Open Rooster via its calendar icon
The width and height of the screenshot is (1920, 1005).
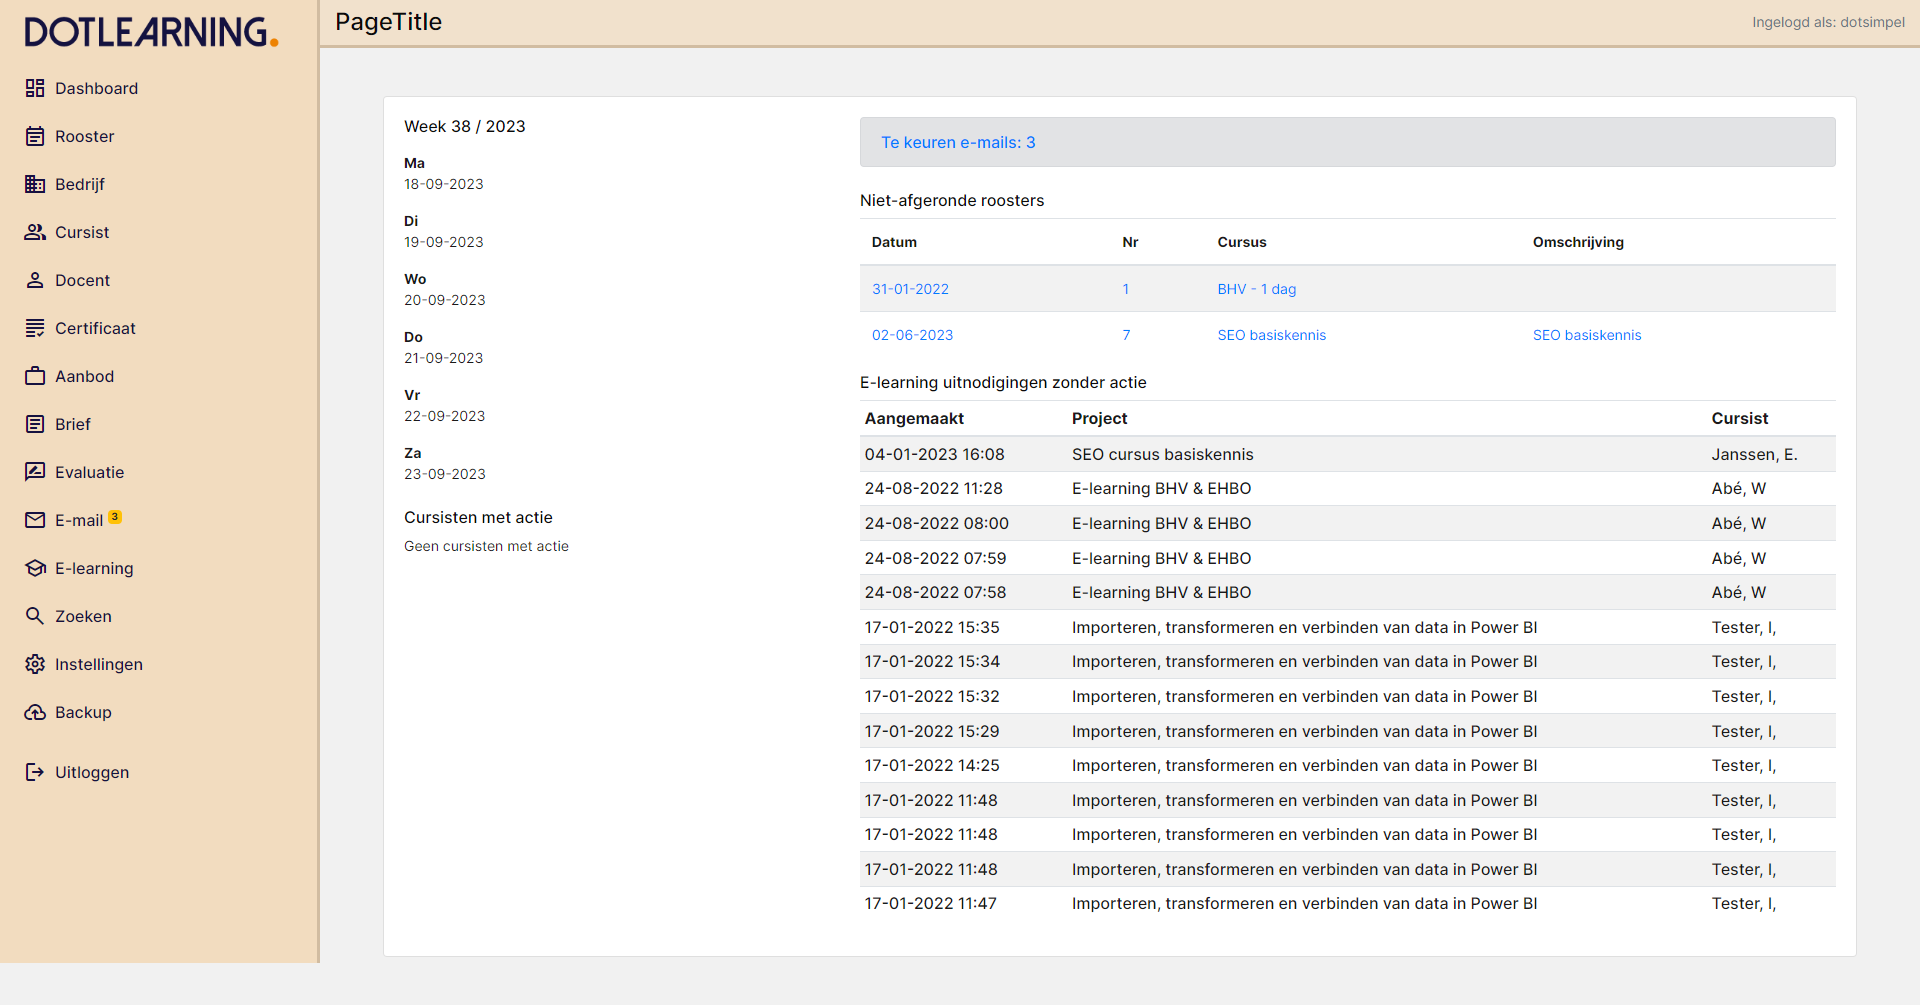[x=35, y=136]
